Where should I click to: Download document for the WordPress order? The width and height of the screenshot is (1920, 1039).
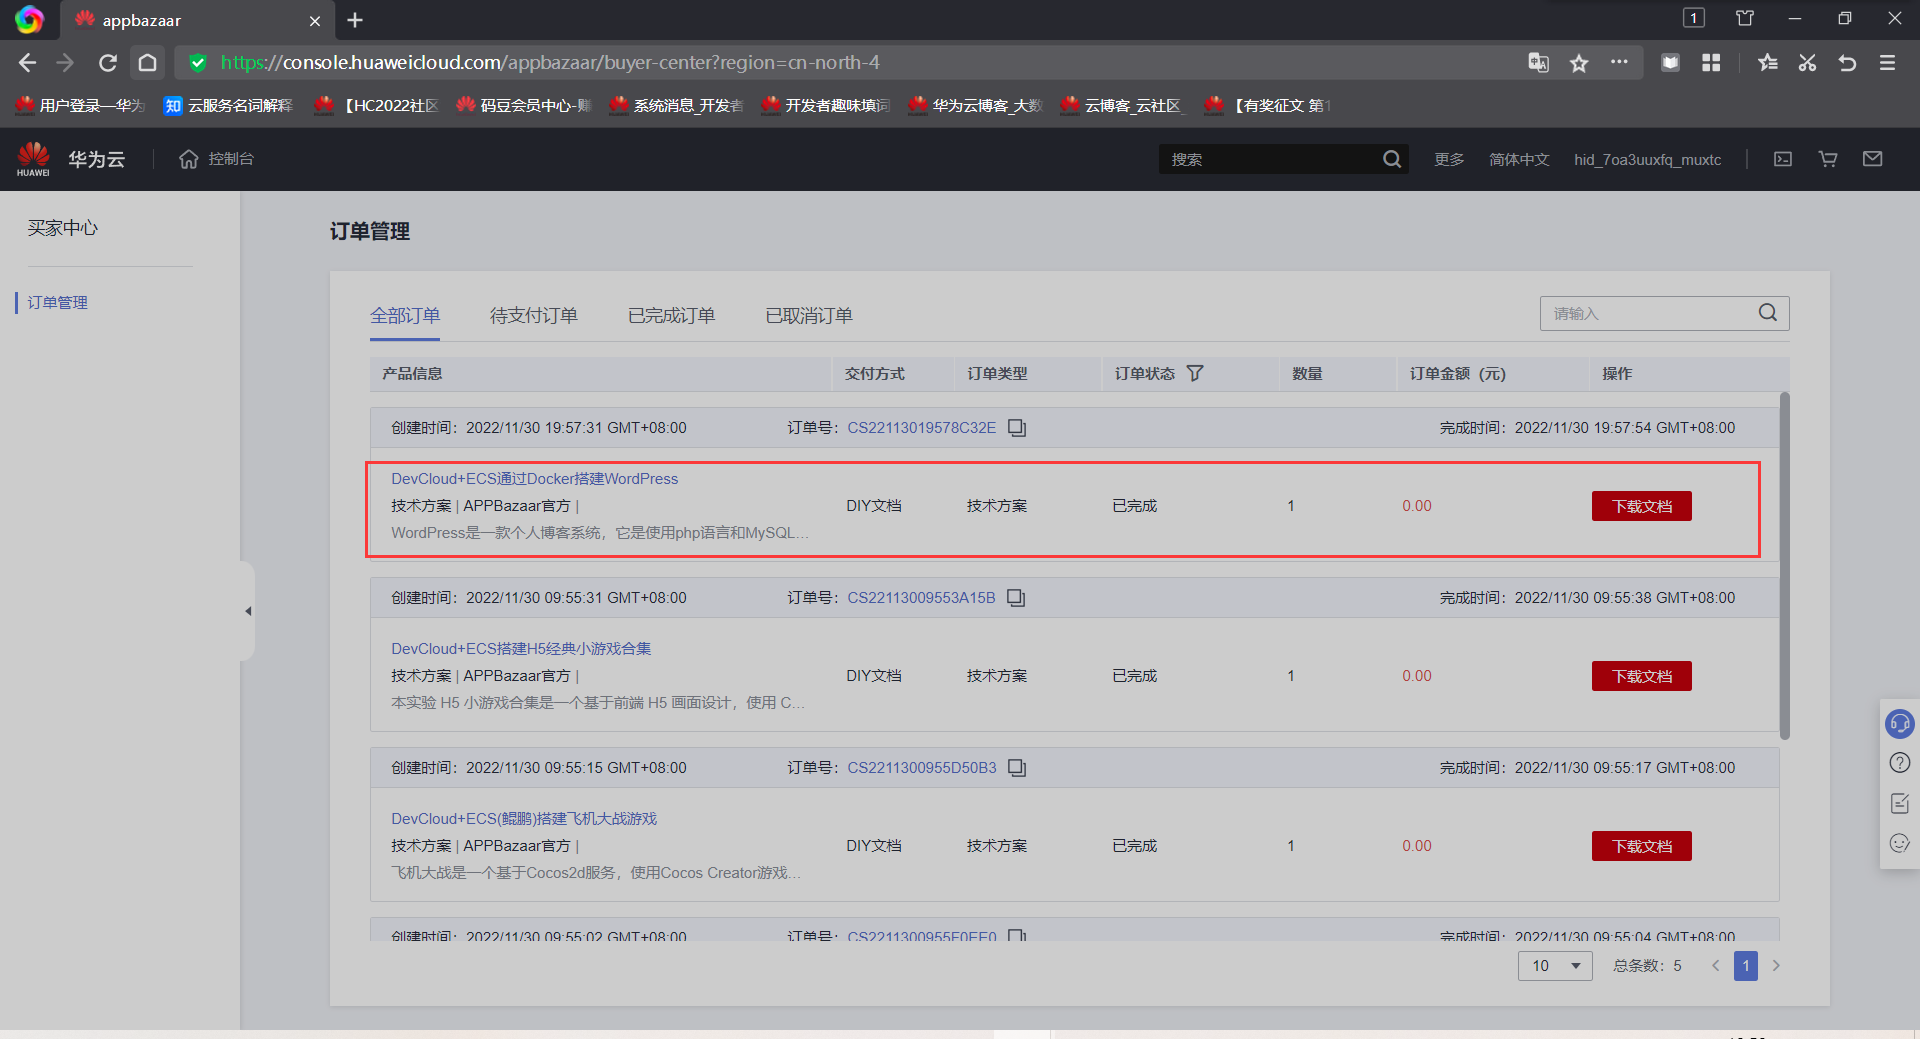[1642, 506]
